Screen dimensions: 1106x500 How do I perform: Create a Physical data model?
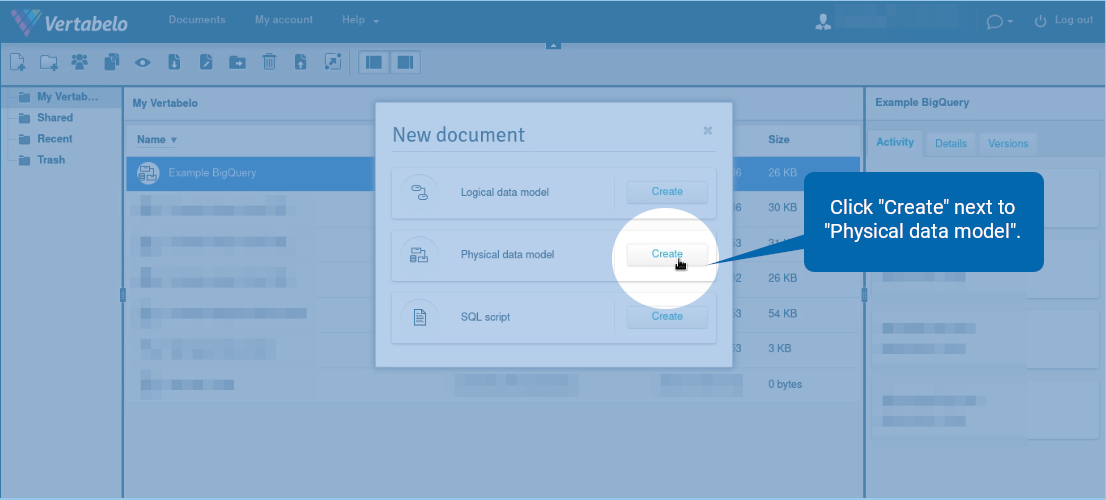667,254
